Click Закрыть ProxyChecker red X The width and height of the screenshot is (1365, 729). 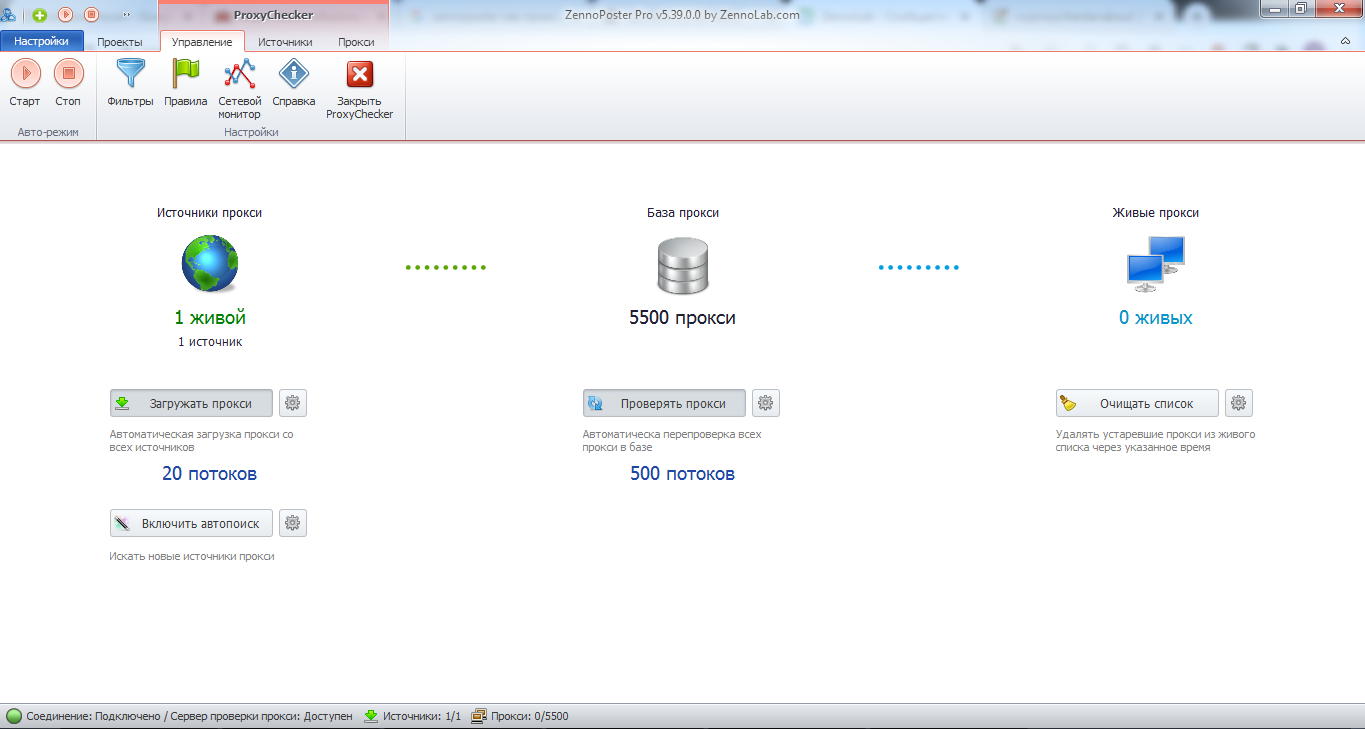coord(359,88)
